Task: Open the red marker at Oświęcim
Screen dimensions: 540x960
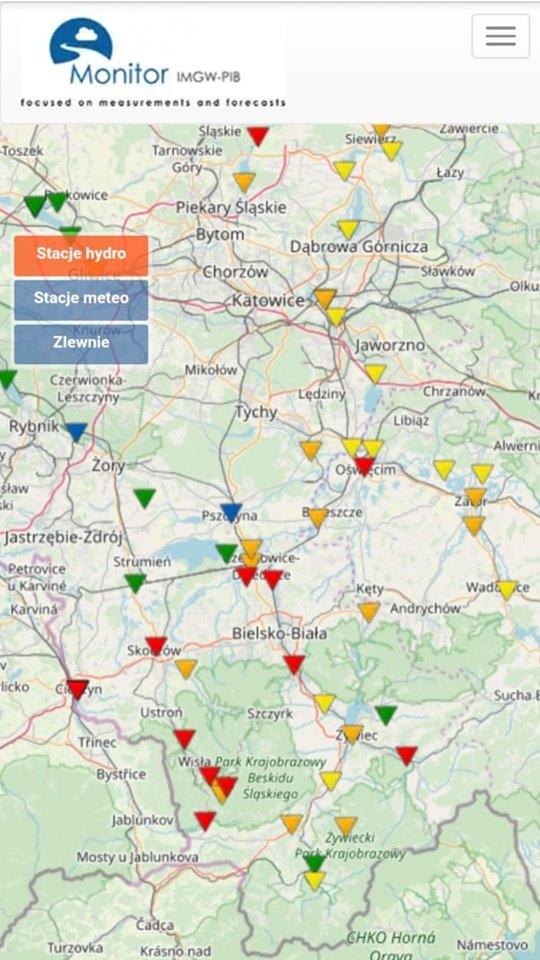Action: [364, 466]
